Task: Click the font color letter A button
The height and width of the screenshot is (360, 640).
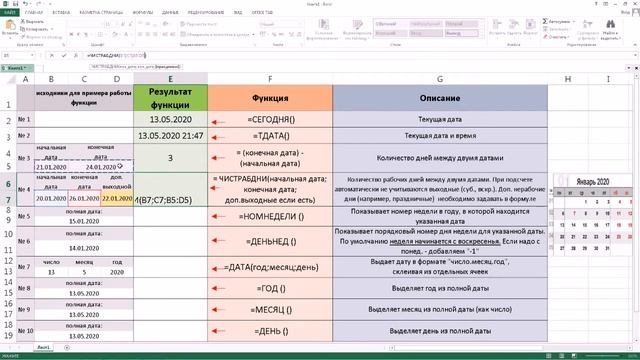Action: pos(126,35)
